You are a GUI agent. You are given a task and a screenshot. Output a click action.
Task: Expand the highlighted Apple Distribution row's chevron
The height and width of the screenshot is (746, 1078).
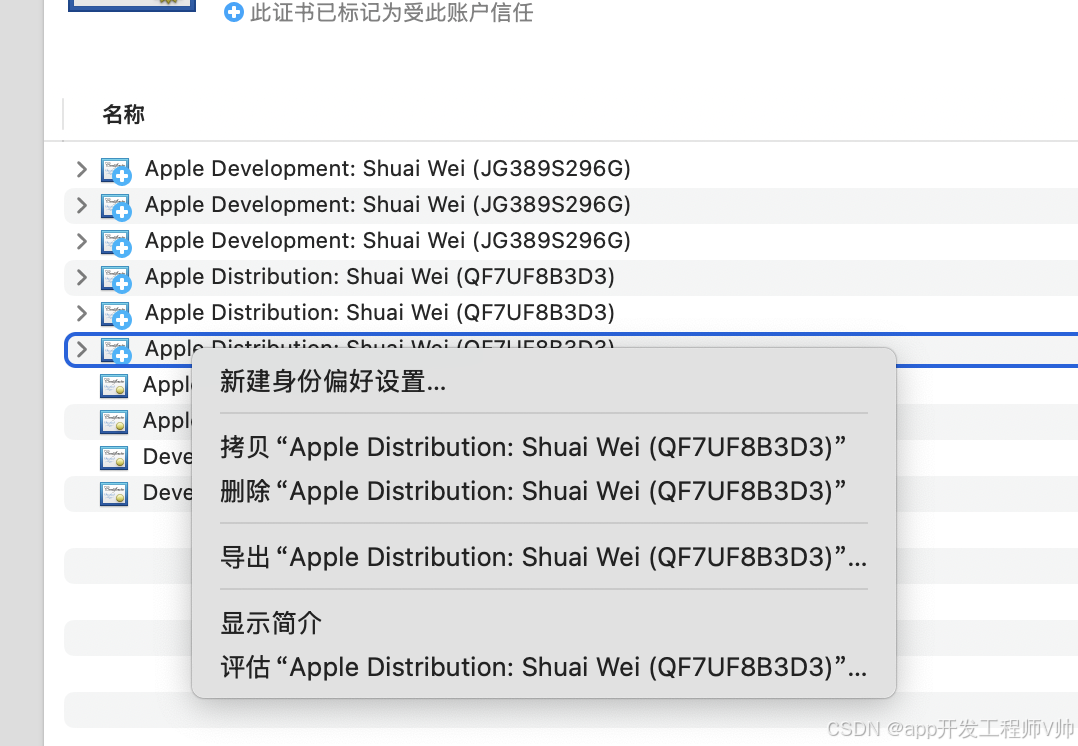click(x=82, y=349)
